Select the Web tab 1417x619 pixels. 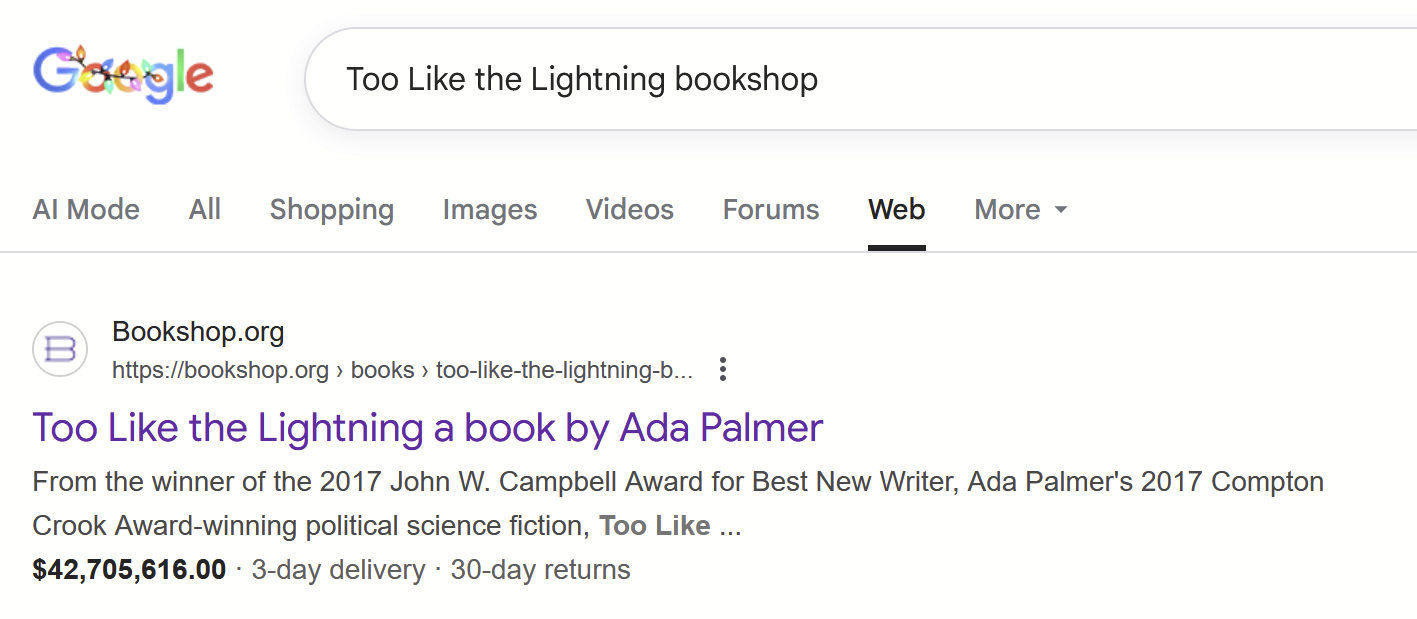click(x=897, y=210)
